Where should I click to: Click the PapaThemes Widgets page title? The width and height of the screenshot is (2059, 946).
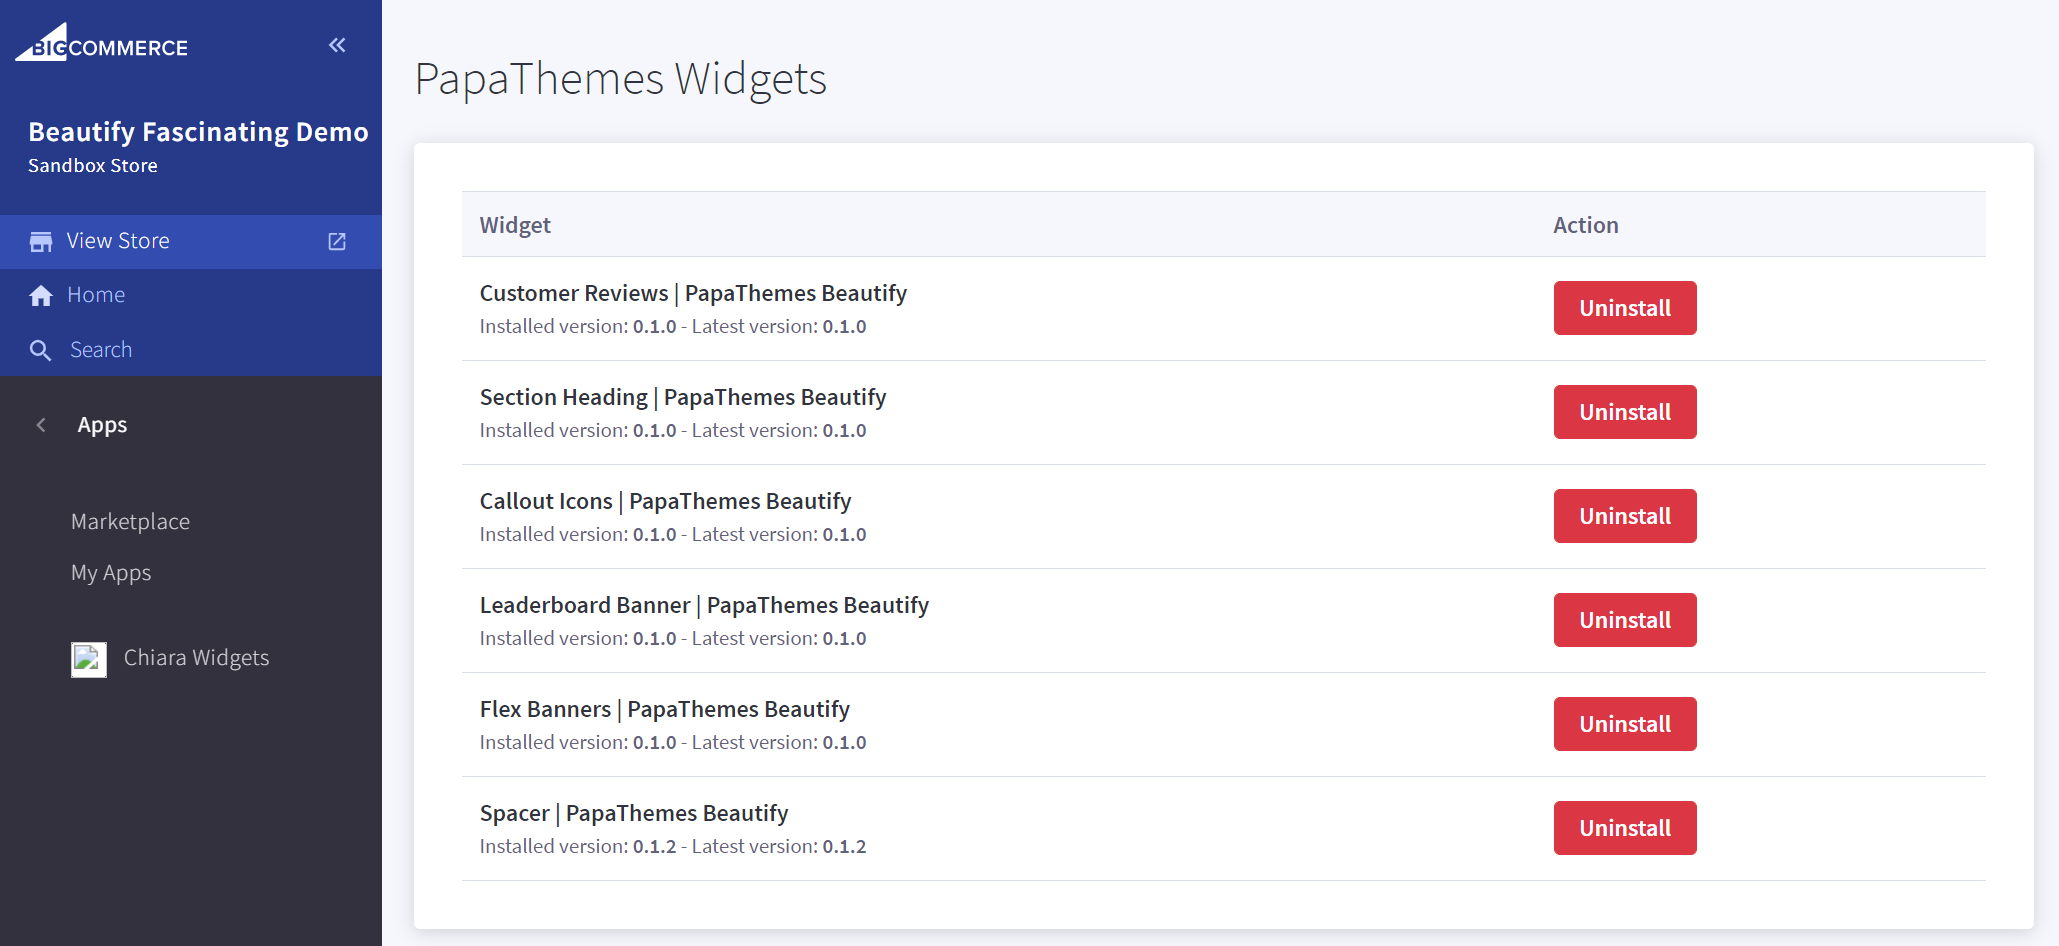[x=621, y=79]
